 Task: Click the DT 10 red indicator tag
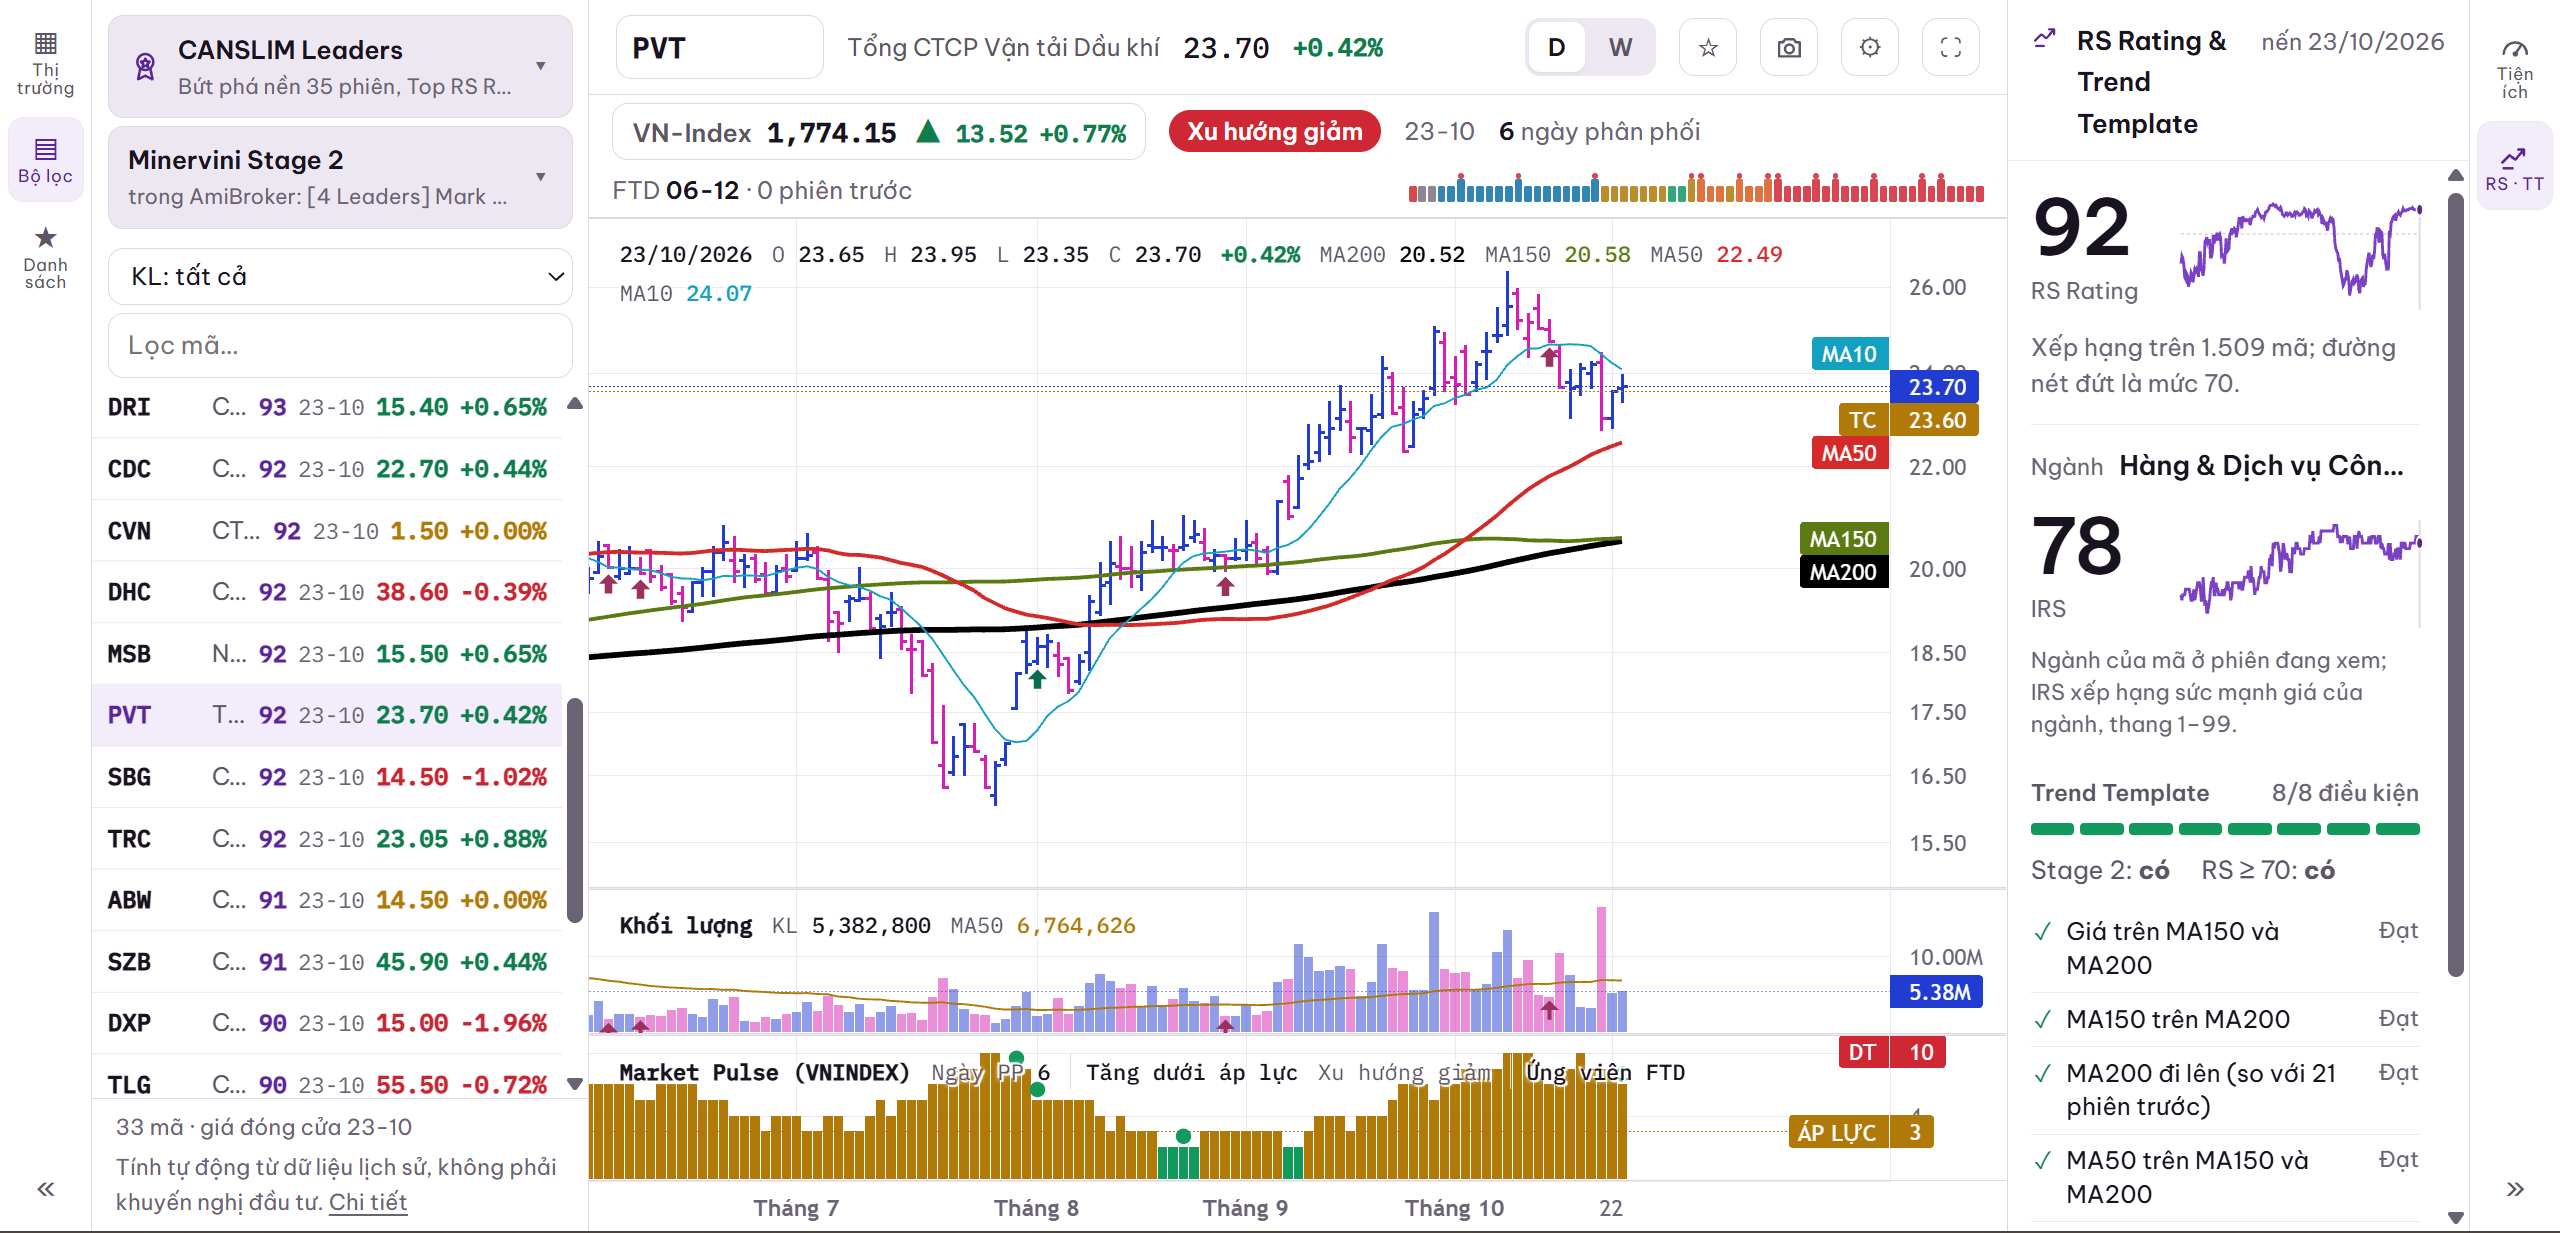tap(1892, 1052)
